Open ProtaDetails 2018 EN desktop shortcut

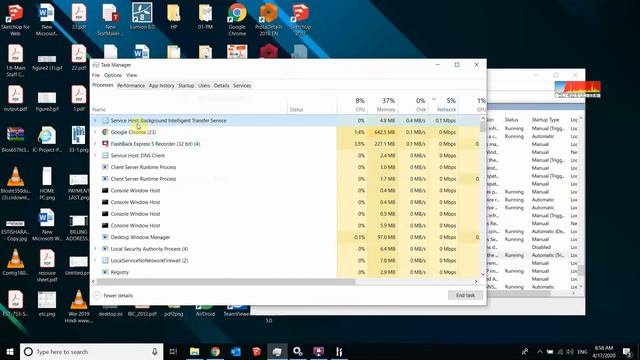269,19
